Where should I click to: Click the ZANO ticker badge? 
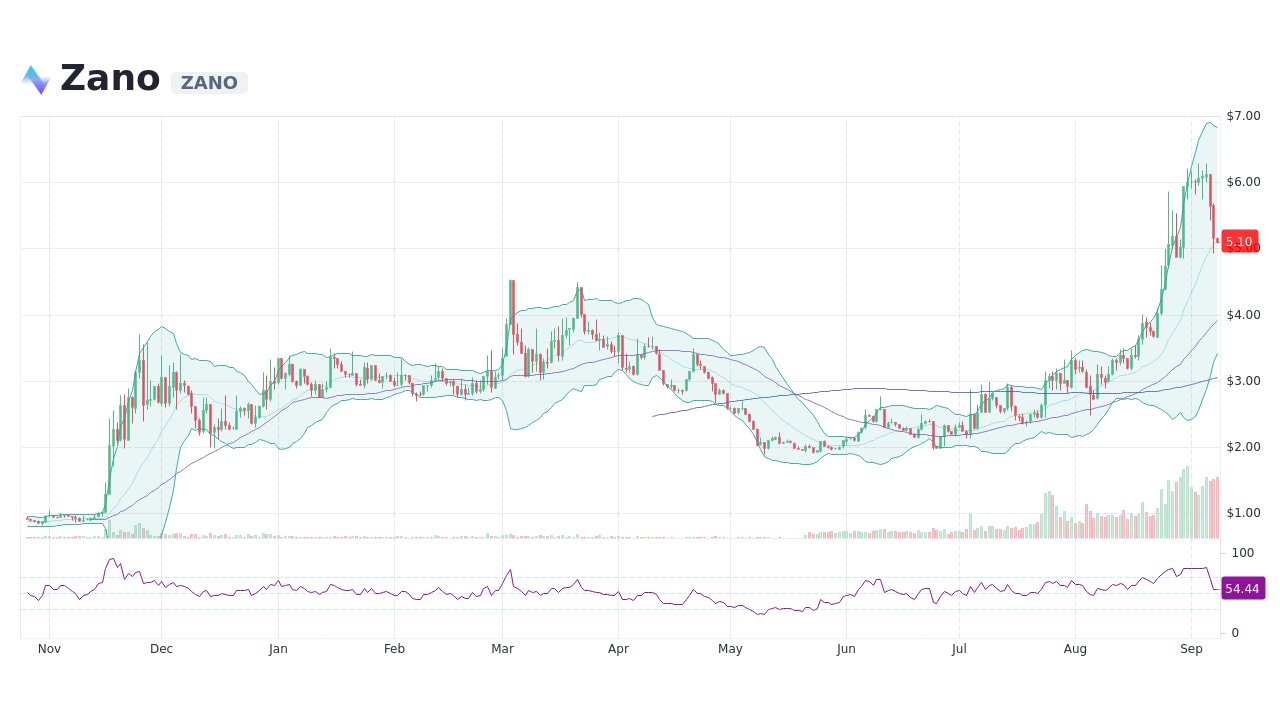pyautogui.click(x=209, y=83)
